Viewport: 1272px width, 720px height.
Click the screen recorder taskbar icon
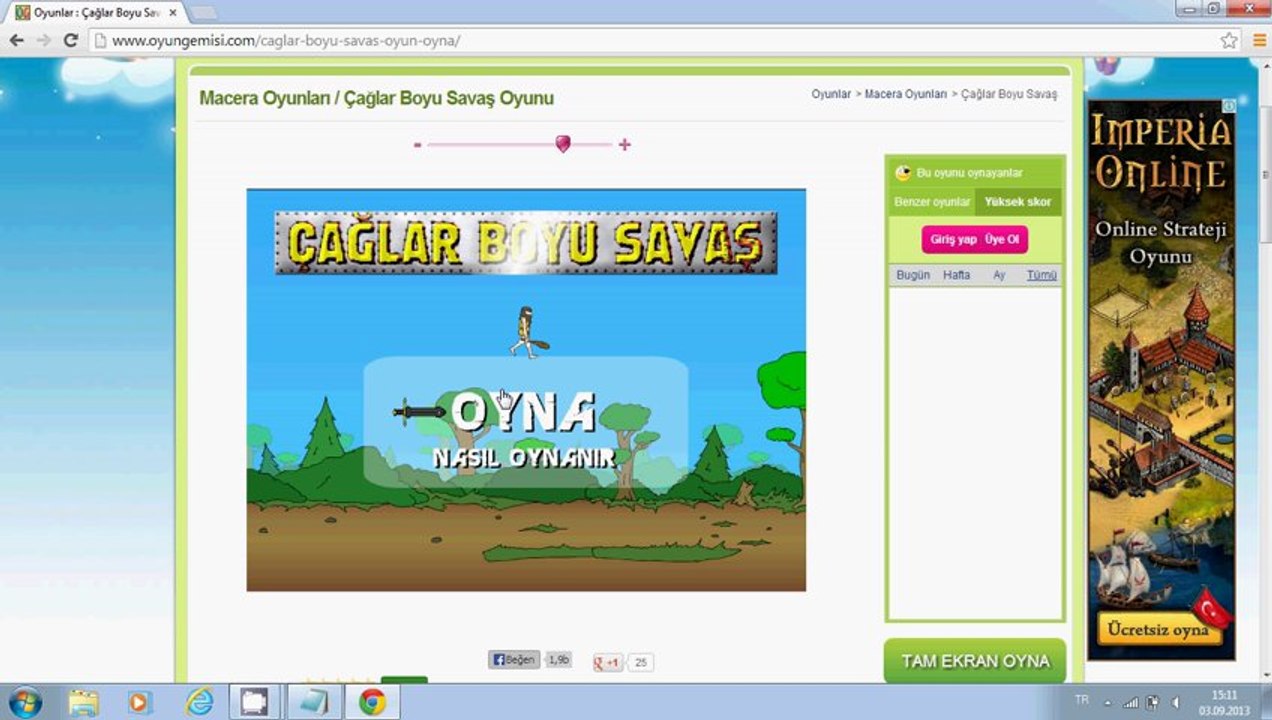[x=257, y=702]
